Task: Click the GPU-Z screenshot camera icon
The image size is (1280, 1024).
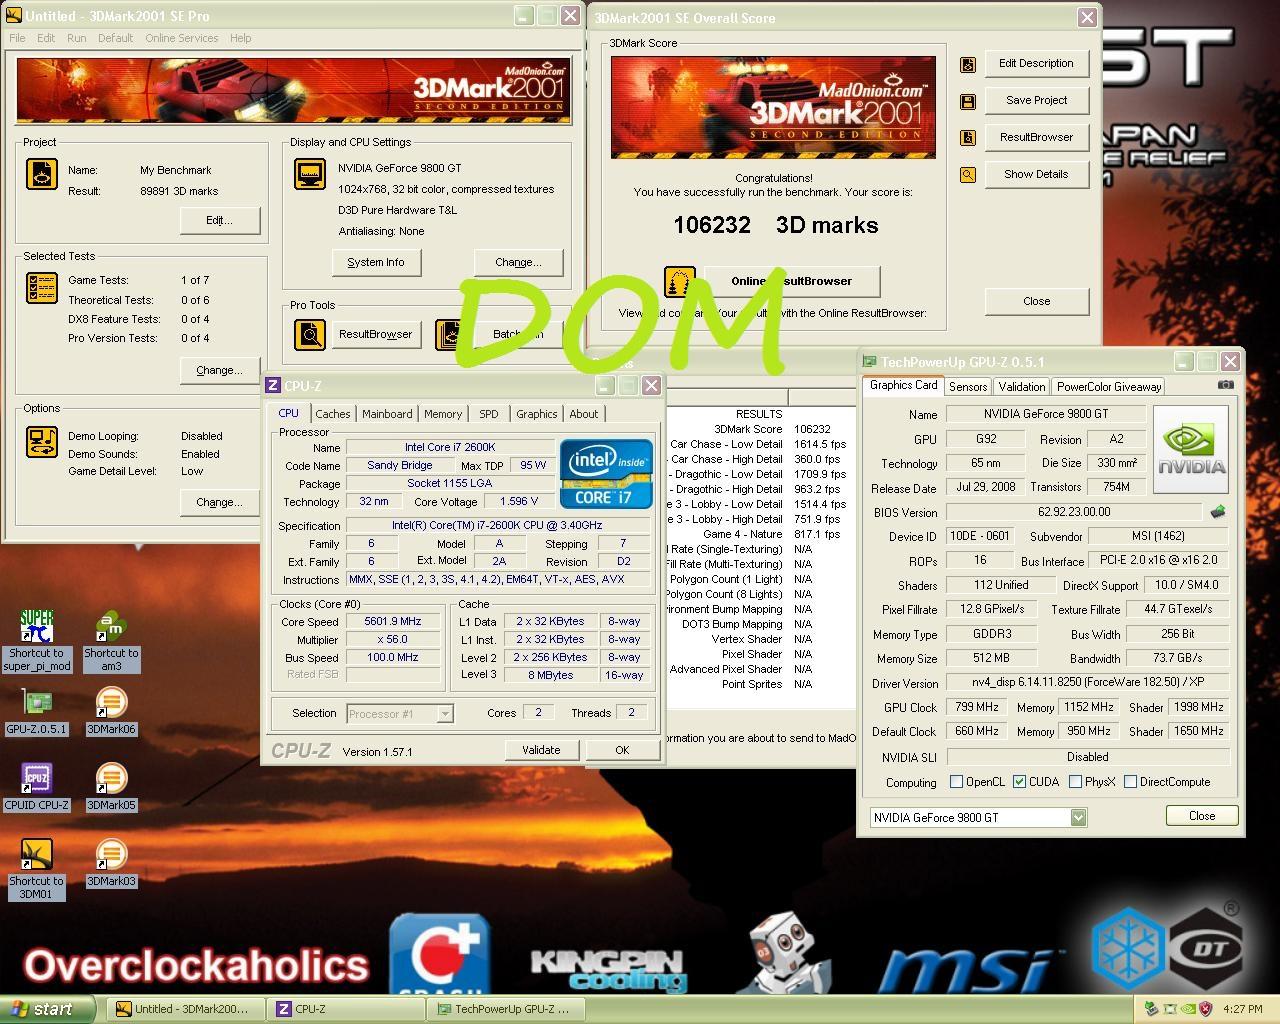Action: (x=1226, y=385)
